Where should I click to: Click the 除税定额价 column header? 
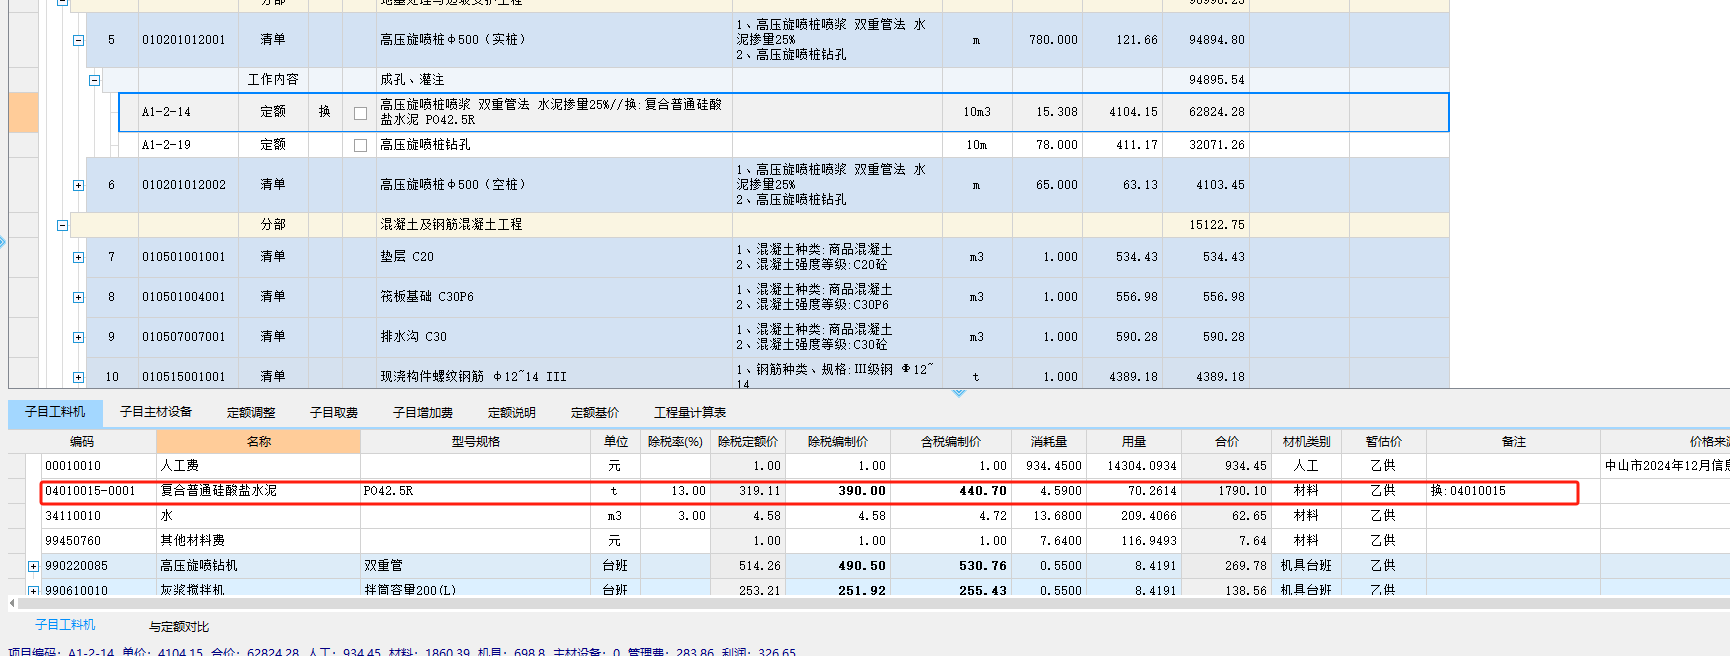pyautogui.click(x=748, y=441)
